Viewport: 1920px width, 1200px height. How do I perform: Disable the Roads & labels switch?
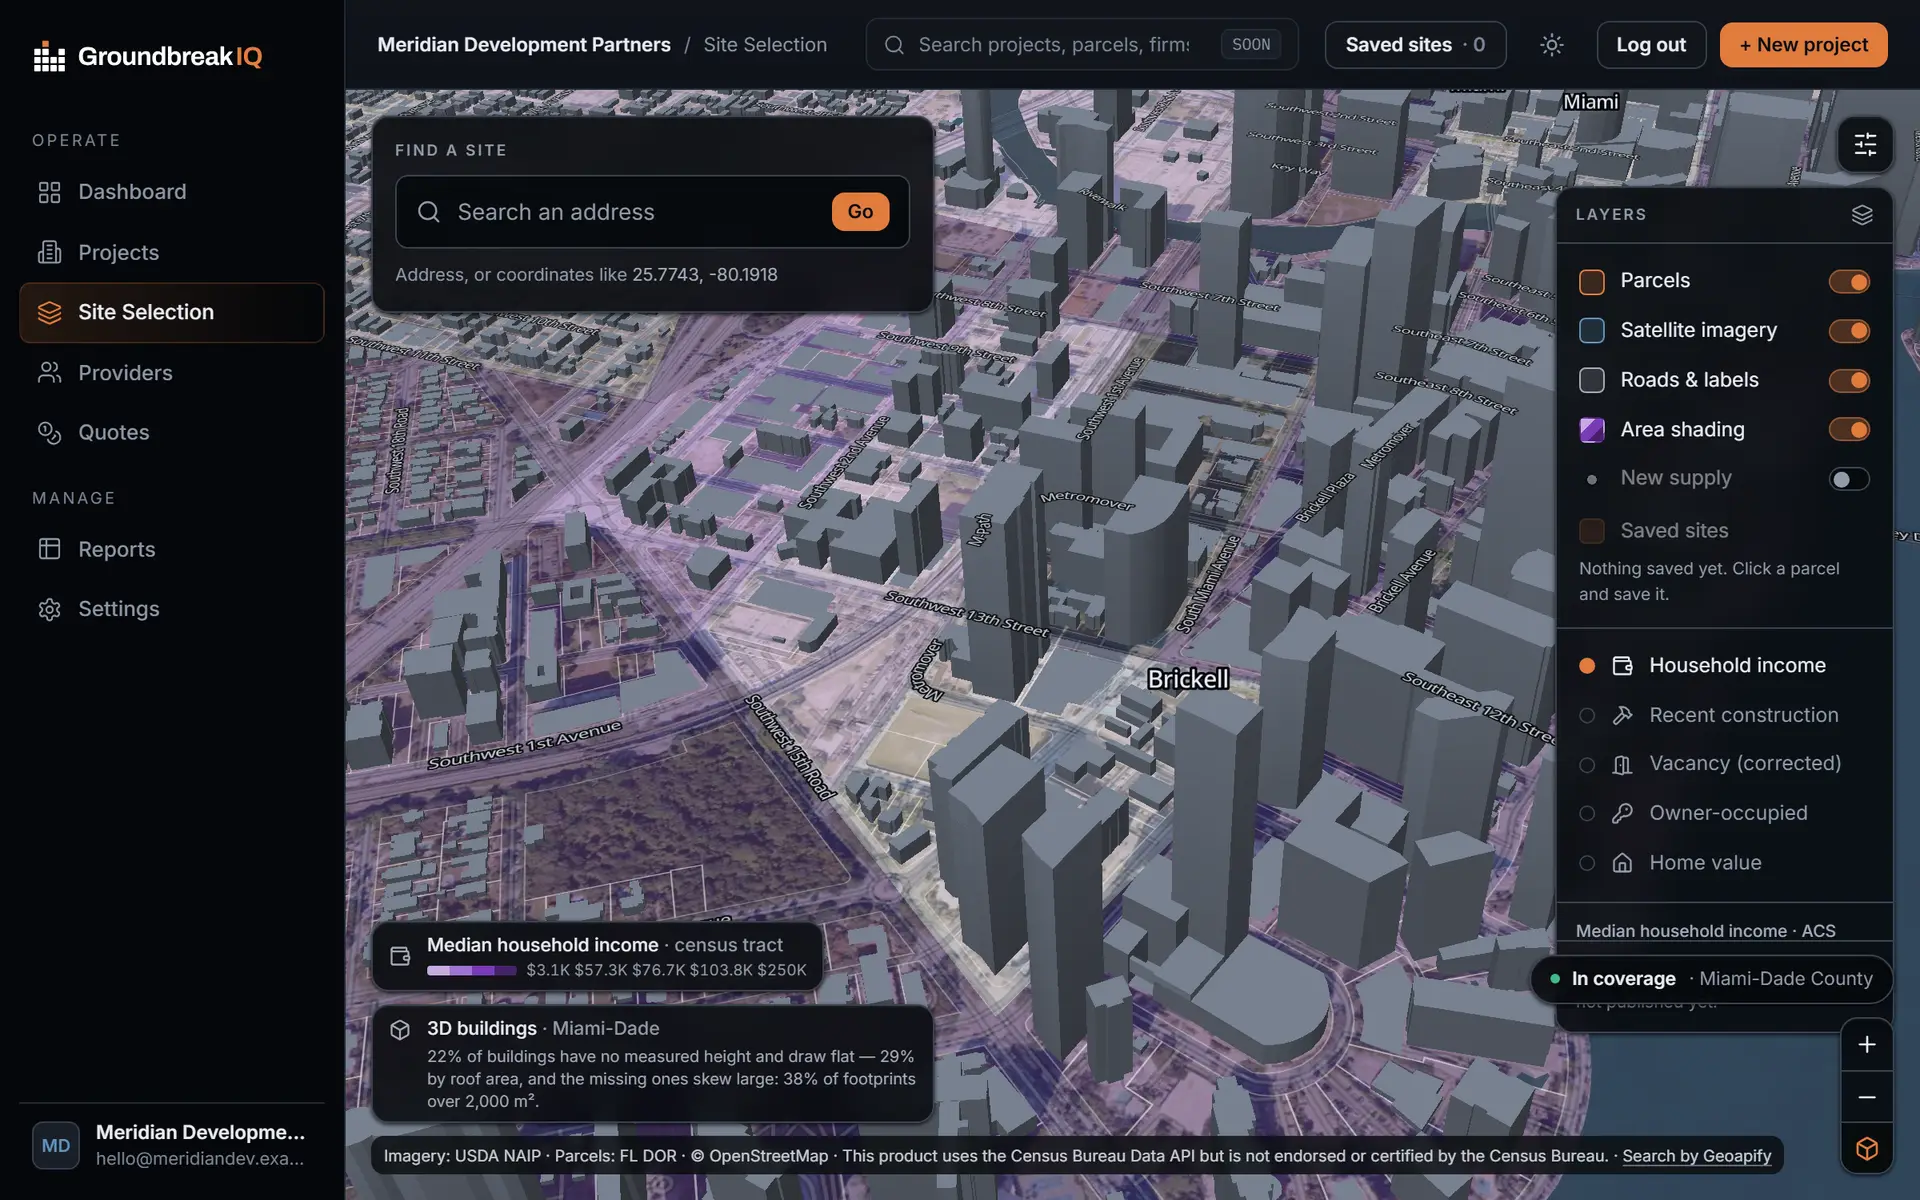coord(1849,381)
